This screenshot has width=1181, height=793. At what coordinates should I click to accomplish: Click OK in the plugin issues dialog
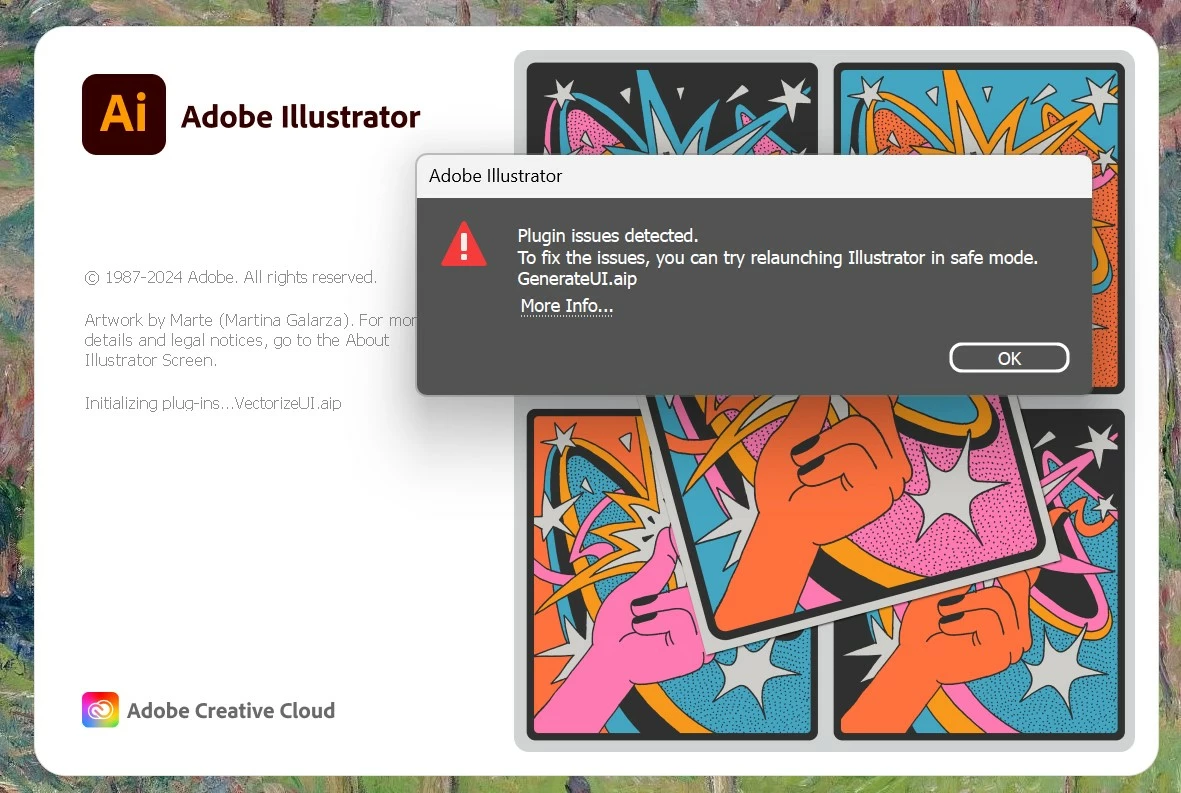pos(1009,358)
